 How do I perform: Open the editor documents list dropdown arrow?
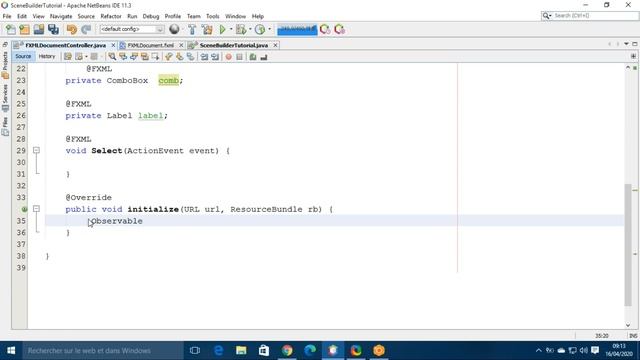click(626, 44)
